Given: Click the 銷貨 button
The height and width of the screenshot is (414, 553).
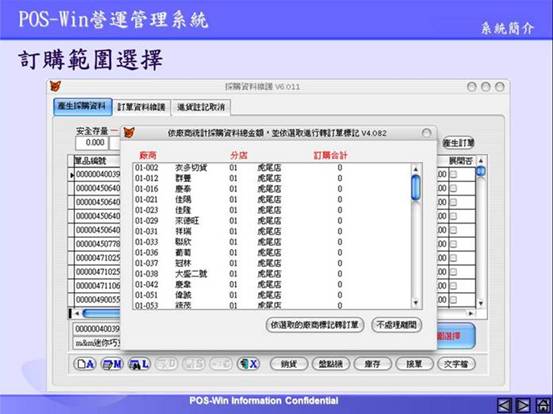Looking at the screenshot, I should [289, 364].
